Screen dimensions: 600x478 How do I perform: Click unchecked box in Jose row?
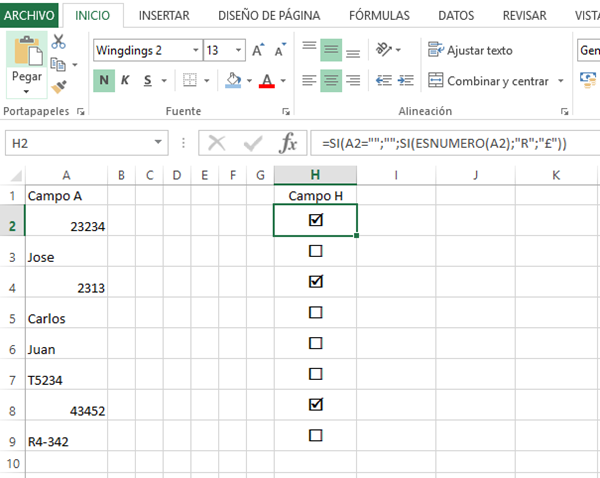point(316,251)
